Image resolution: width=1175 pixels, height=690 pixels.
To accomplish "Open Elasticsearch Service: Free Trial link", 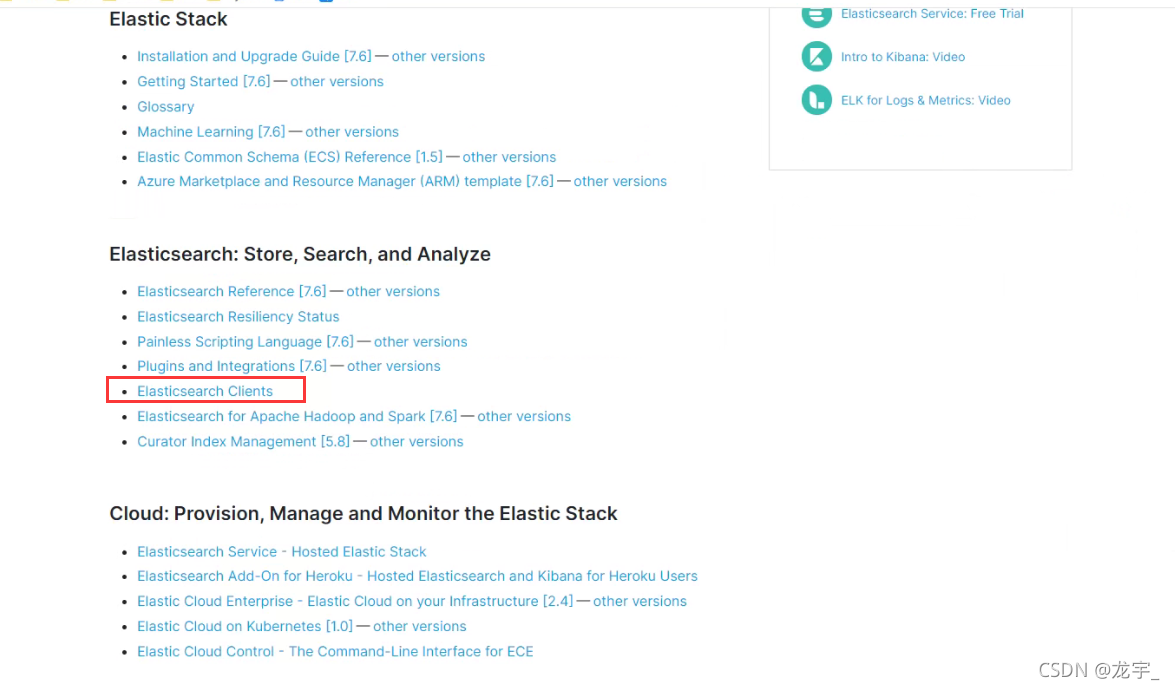I will 931,13.
